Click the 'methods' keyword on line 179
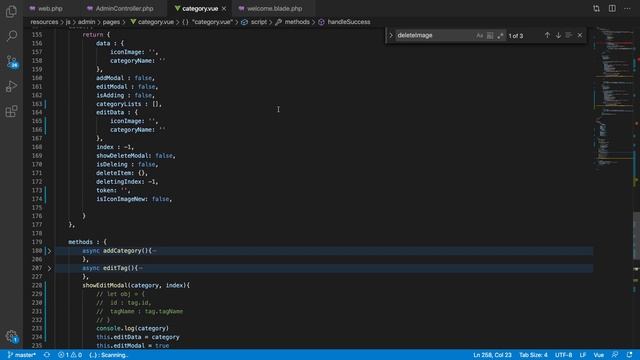The image size is (640, 360). (x=80, y=242)
